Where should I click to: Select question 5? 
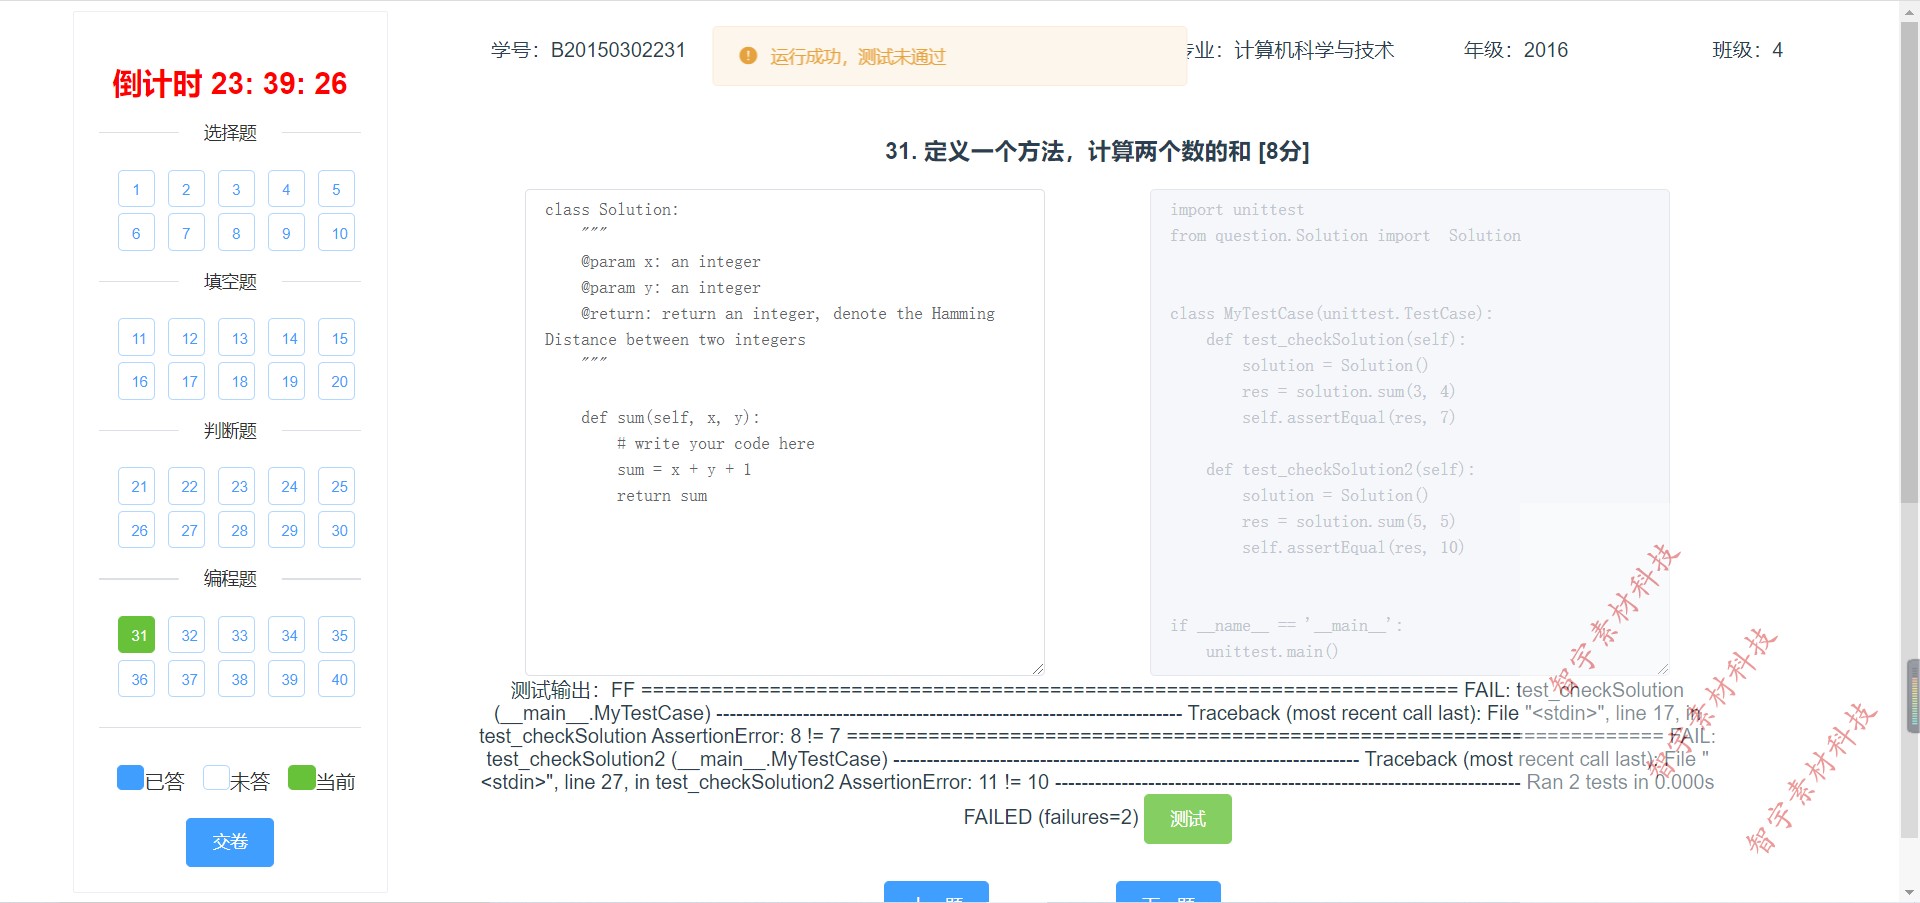coord(336,189)
